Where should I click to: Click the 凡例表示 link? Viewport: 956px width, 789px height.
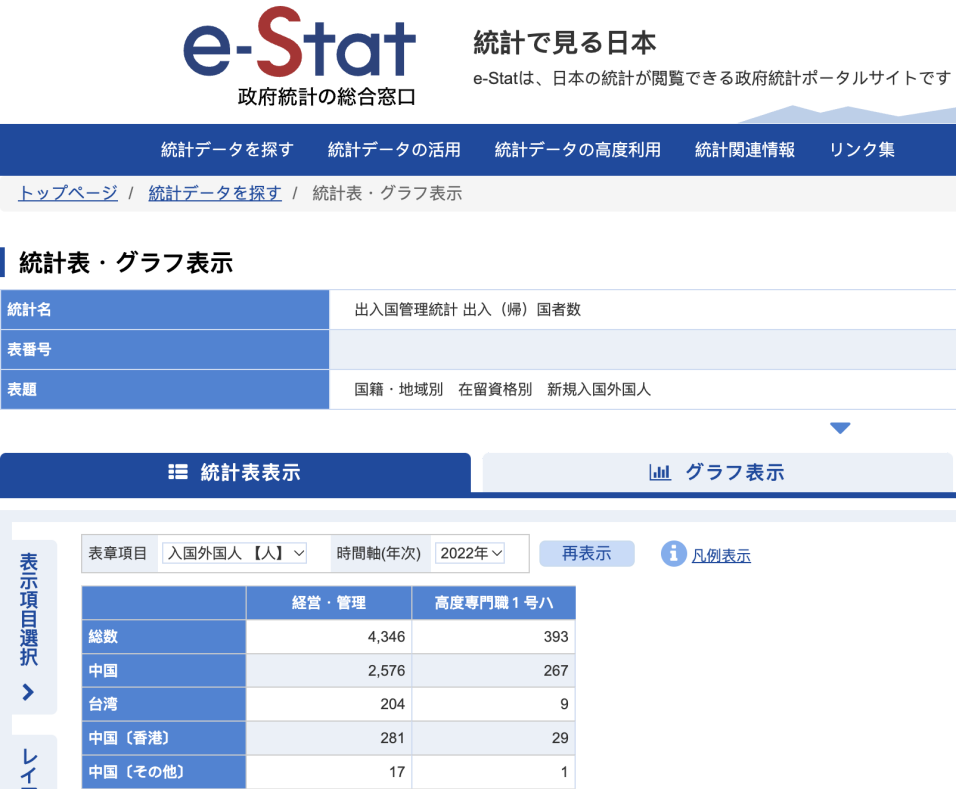pyautogui.click(x=720, y=553)
